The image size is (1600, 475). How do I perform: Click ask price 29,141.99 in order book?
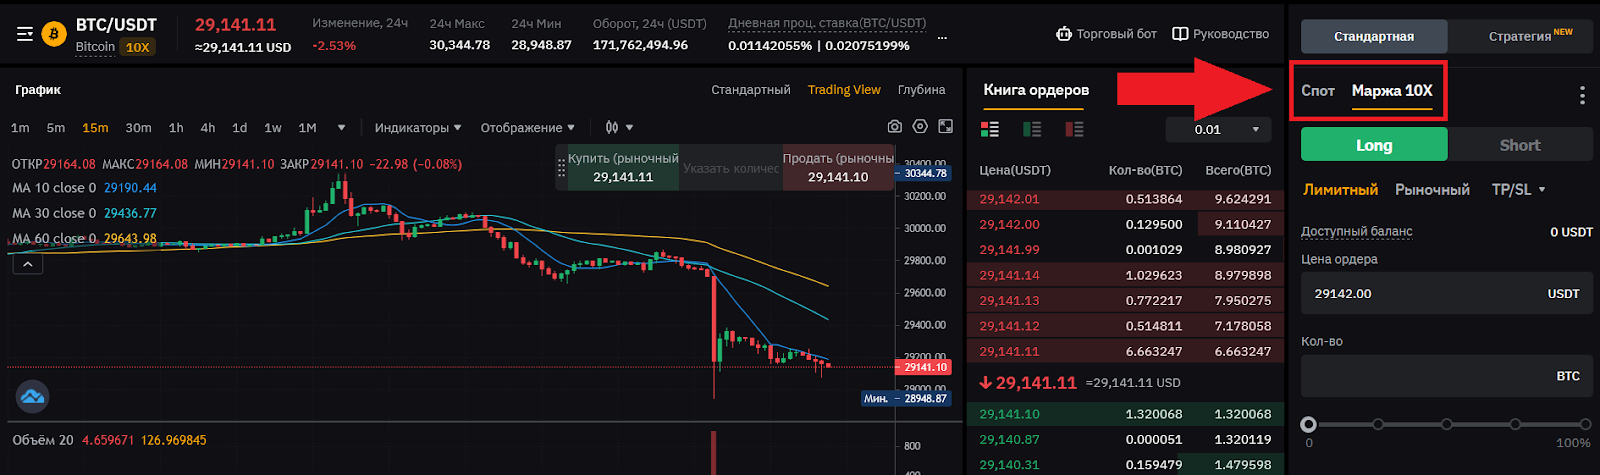1009,250
